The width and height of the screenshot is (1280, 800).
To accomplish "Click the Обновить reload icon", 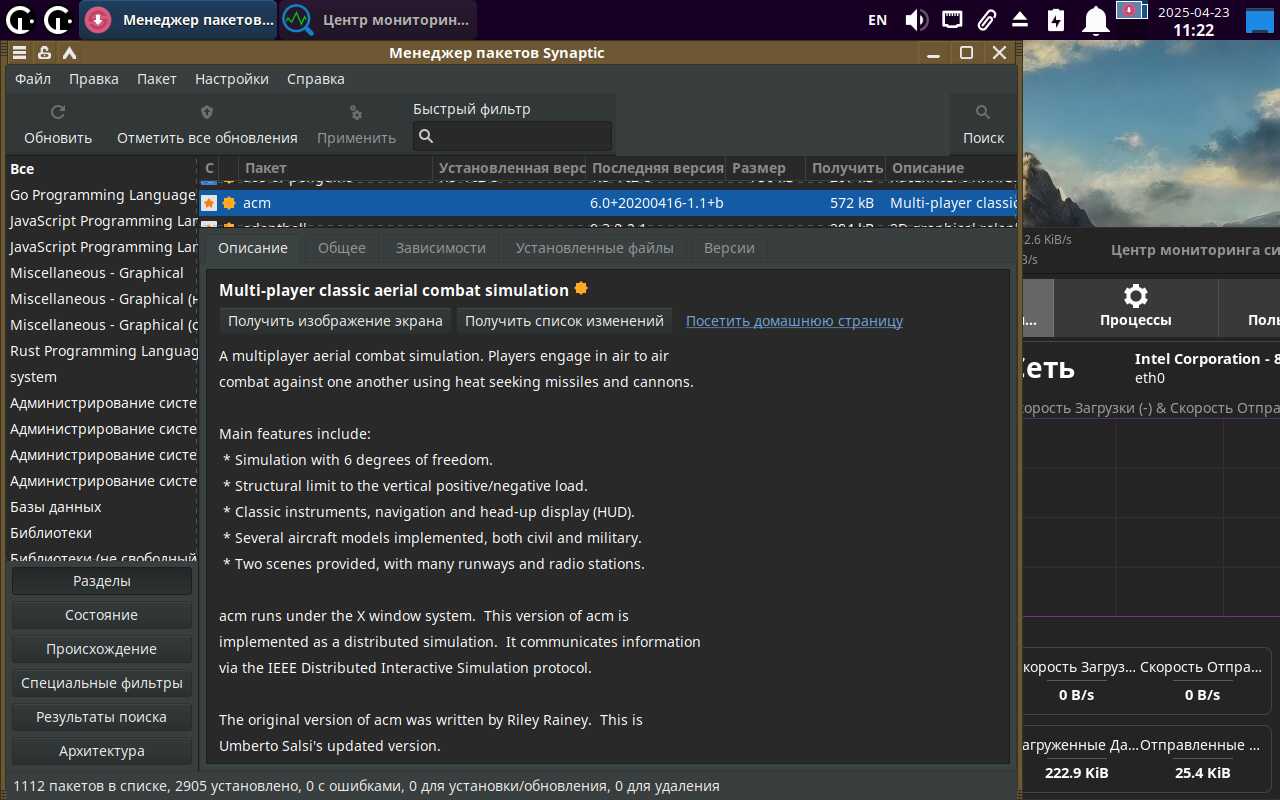I will [x=58, y=113].
